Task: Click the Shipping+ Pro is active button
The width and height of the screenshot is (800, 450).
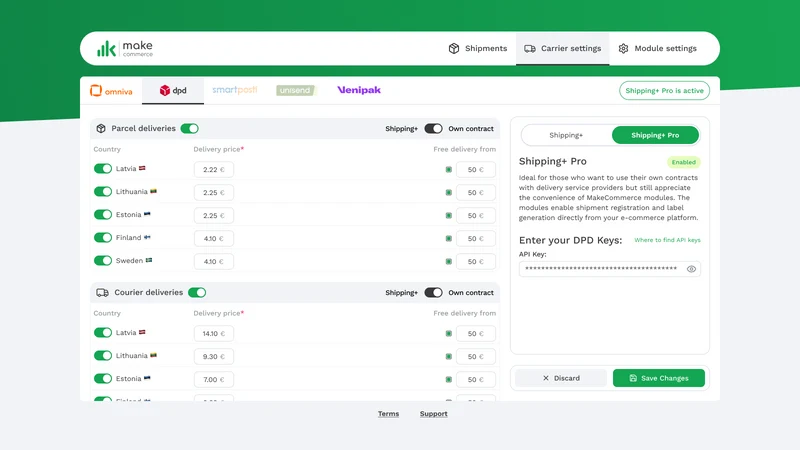Action: click(664, 90)
